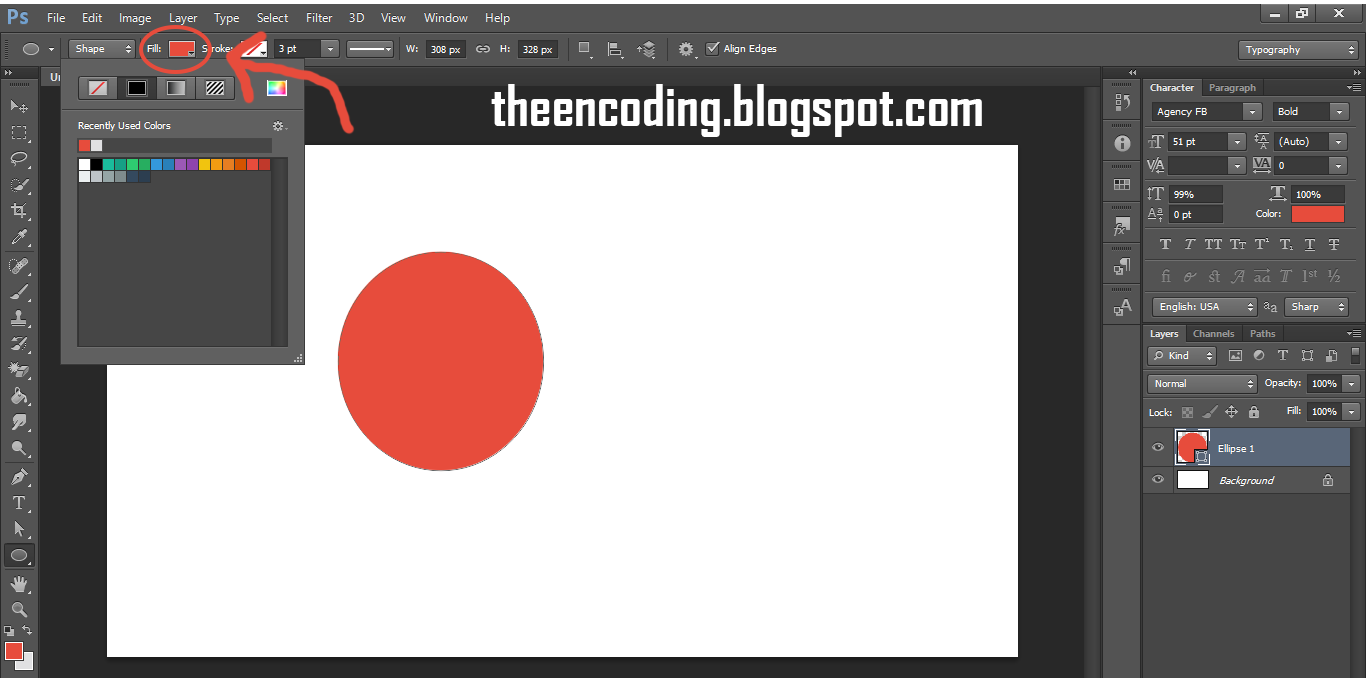This screenshot has width=1366, height=678.
Task: Open the Paragraph Styles panel icon
Action: pyautogui.click(x=1122, y=266)
